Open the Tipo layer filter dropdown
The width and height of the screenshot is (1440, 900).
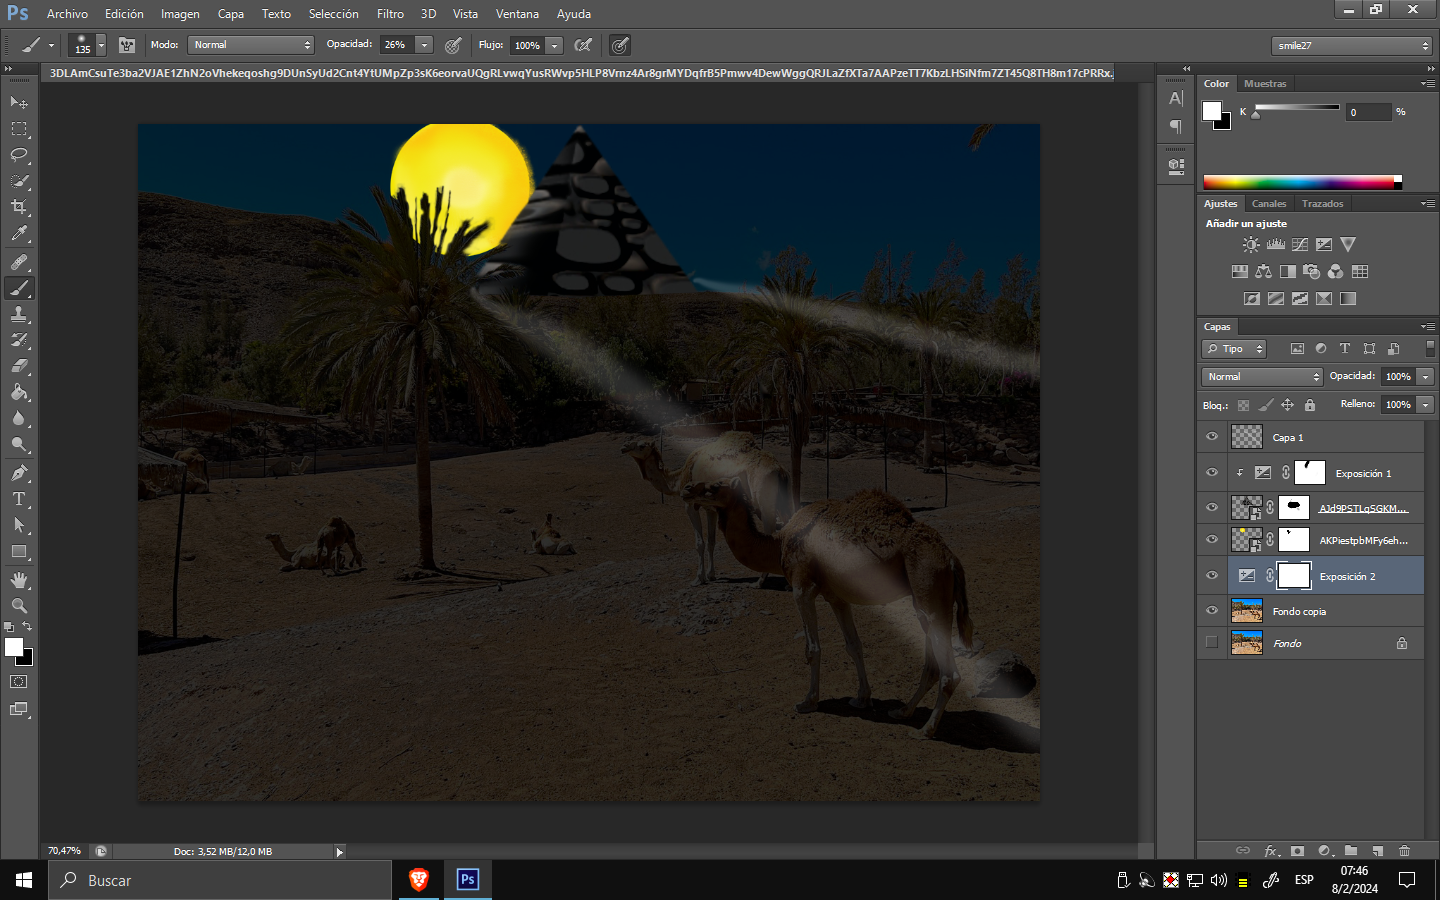tap(1235, 349)
